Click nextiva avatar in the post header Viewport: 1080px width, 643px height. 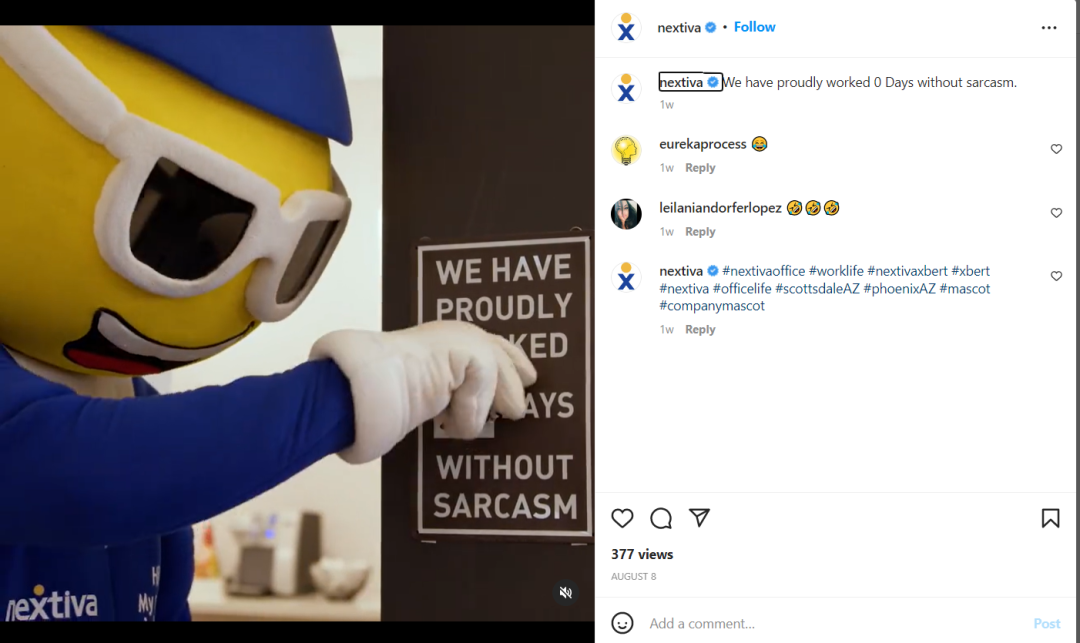tap(626, 28)
